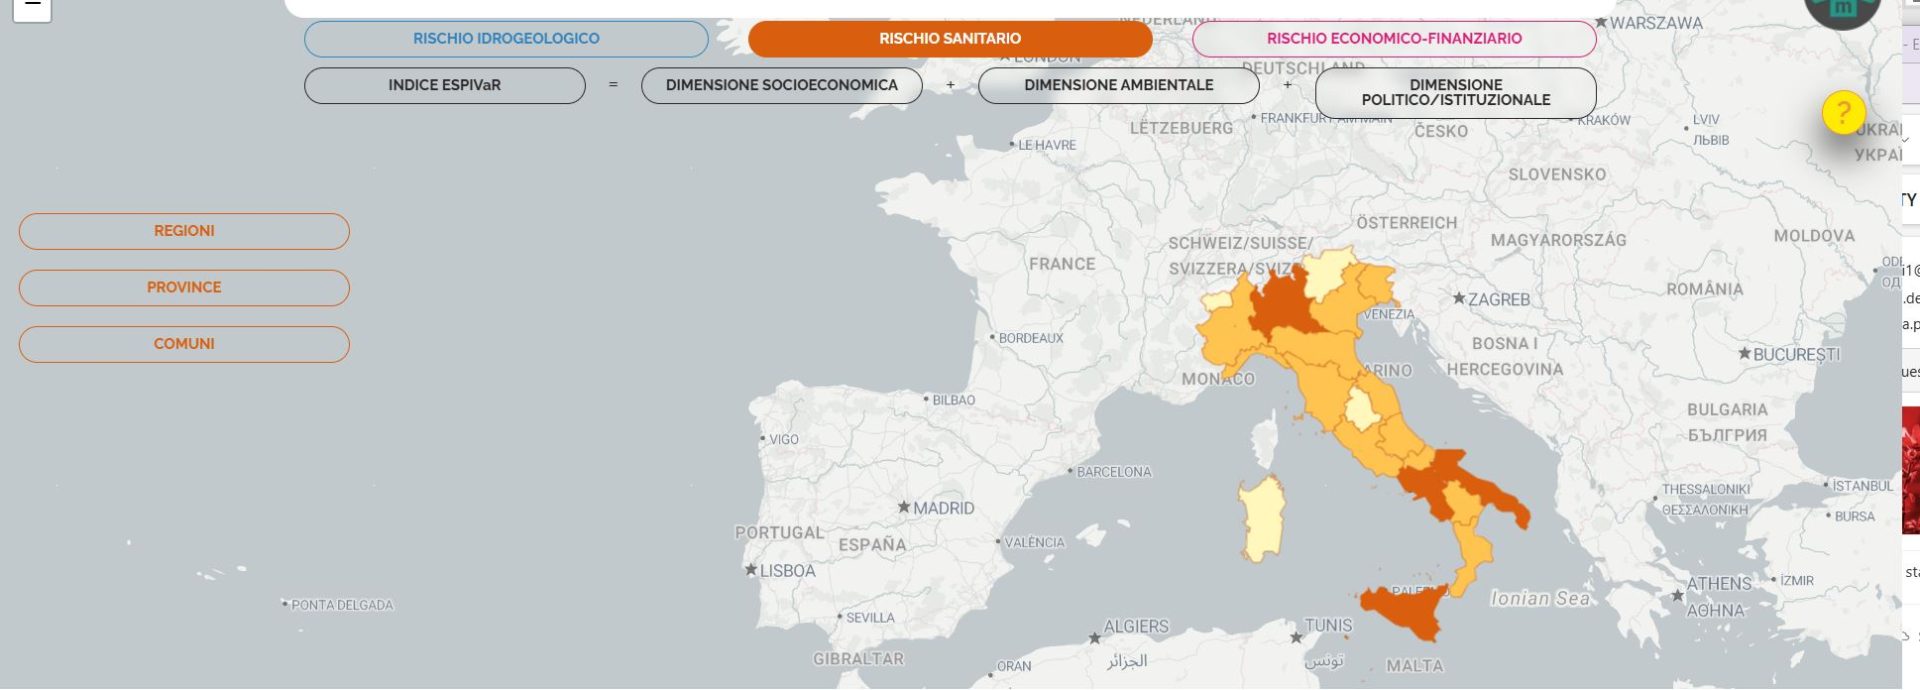Select the Rischio Sanitario tab
The width and height of the screenshot is (1920, 690).
pyautogui.click(x=949, y=39)
